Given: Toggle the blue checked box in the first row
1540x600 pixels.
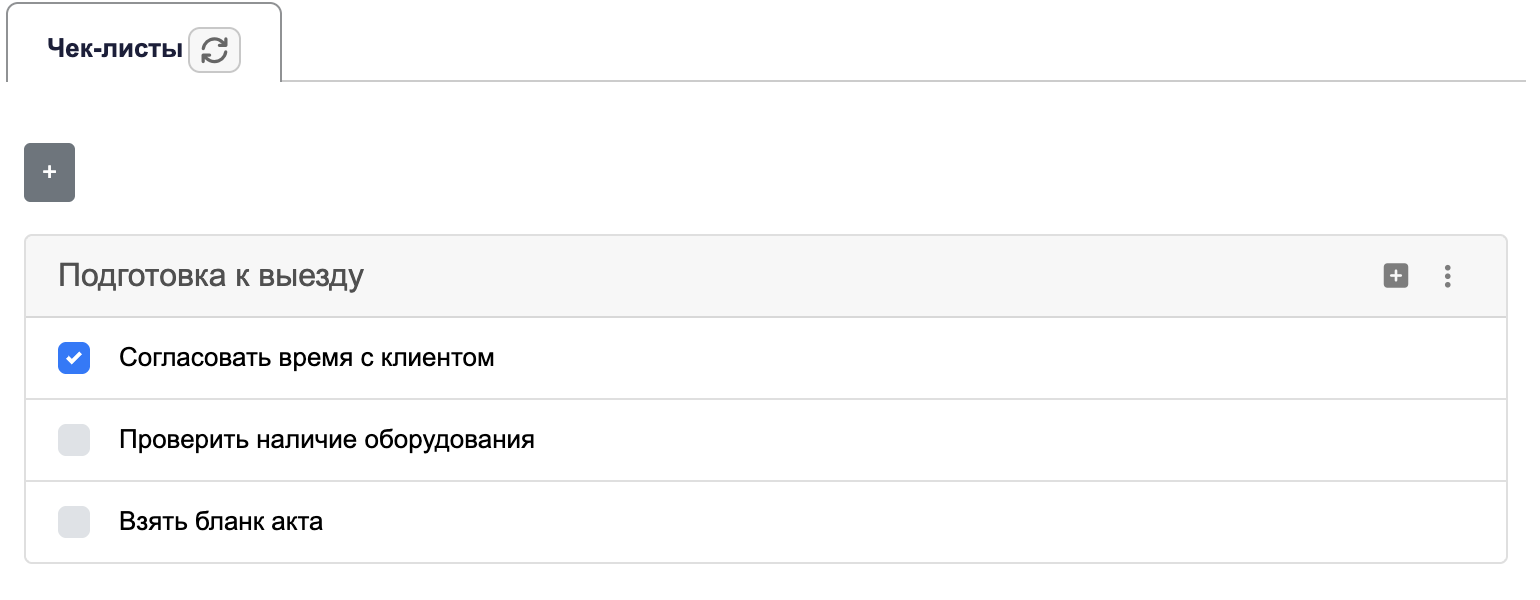Looking at the screenshot, I should coord(74,358).
